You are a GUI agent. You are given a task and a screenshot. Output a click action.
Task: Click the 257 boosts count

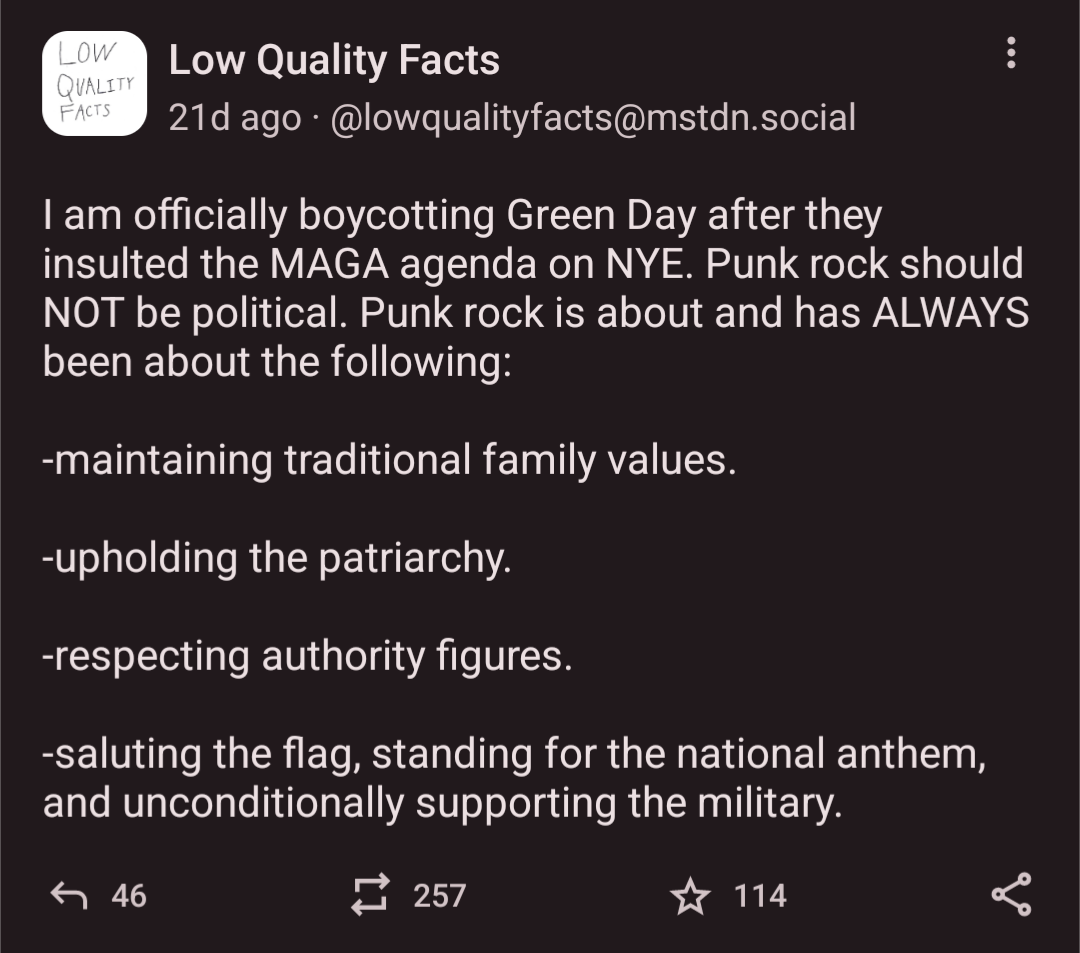(440, 895)
